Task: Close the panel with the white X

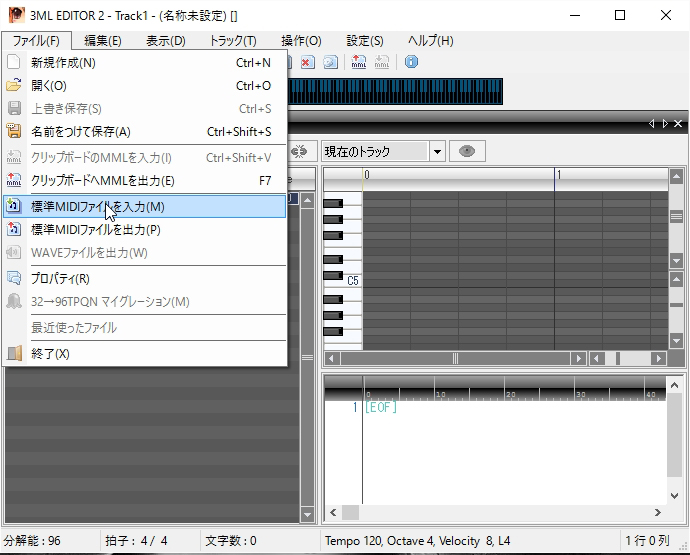Action: (678, 124)
